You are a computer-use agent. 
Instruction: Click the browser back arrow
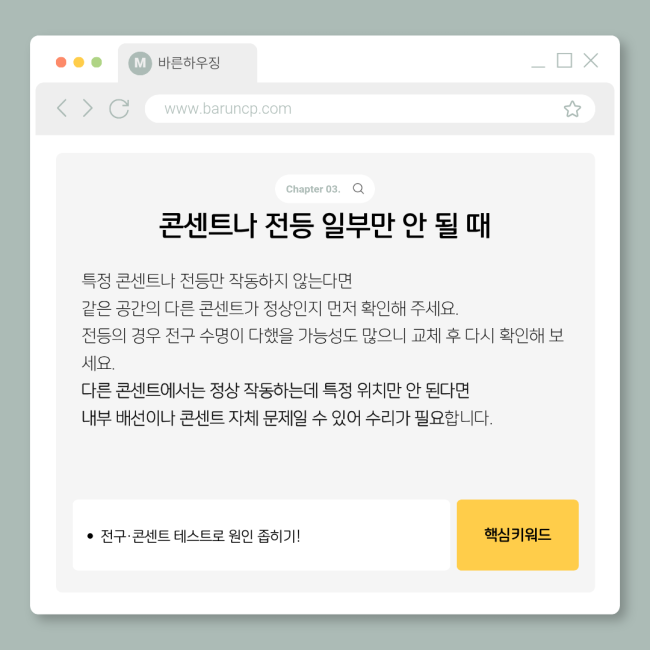(x=62, y=108)
